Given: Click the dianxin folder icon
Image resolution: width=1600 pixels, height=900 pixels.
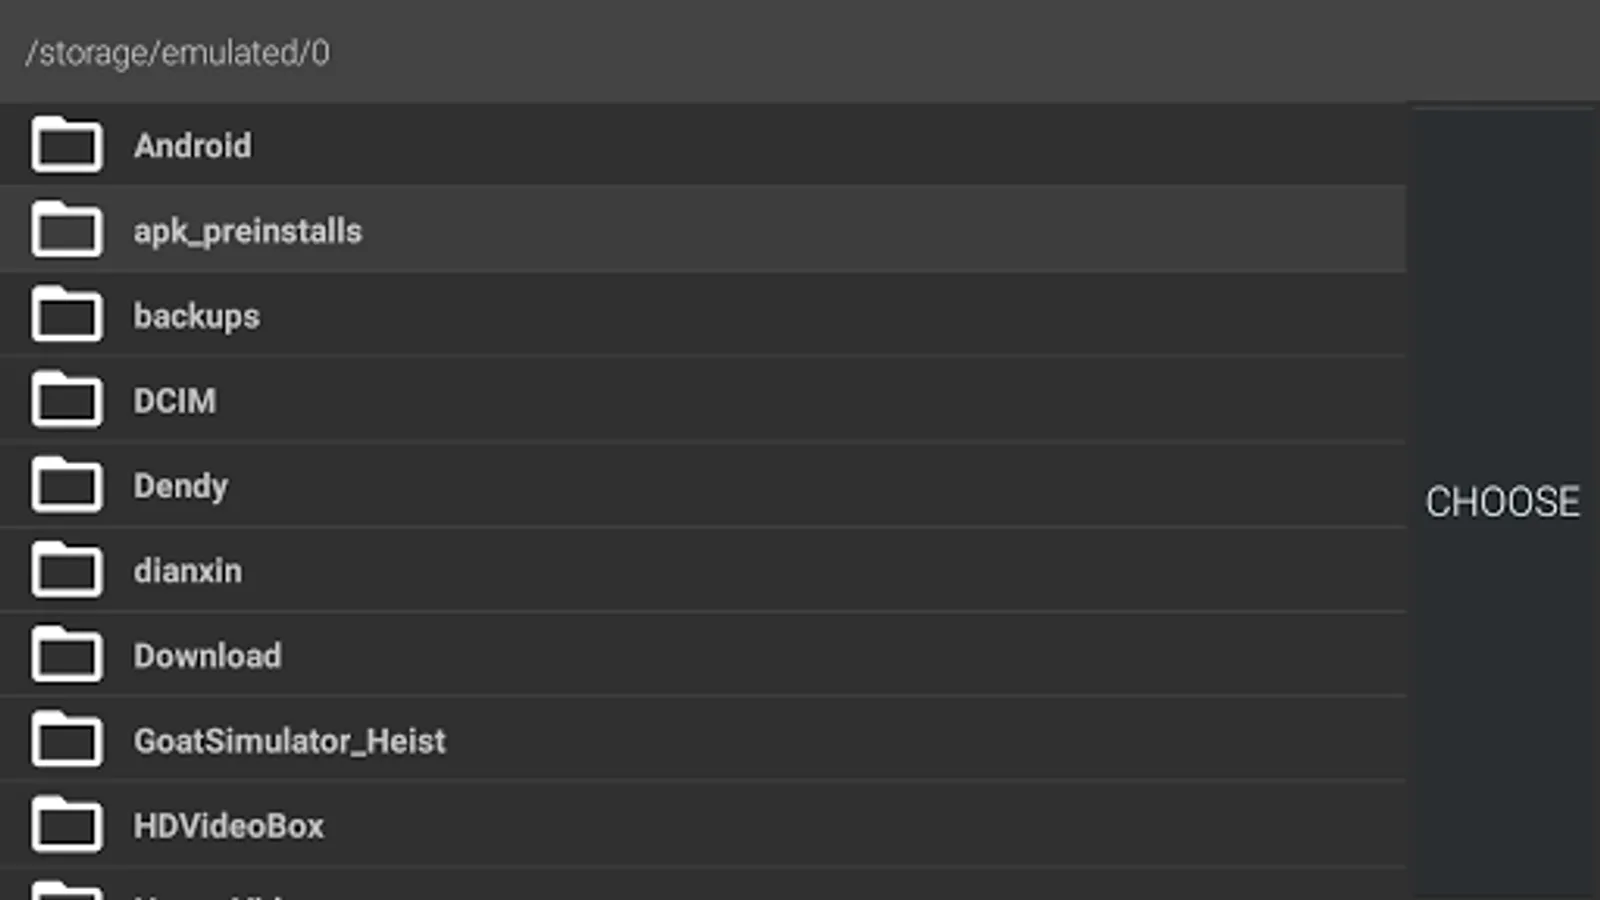Looking at the screenshot, I should (66, 570).
